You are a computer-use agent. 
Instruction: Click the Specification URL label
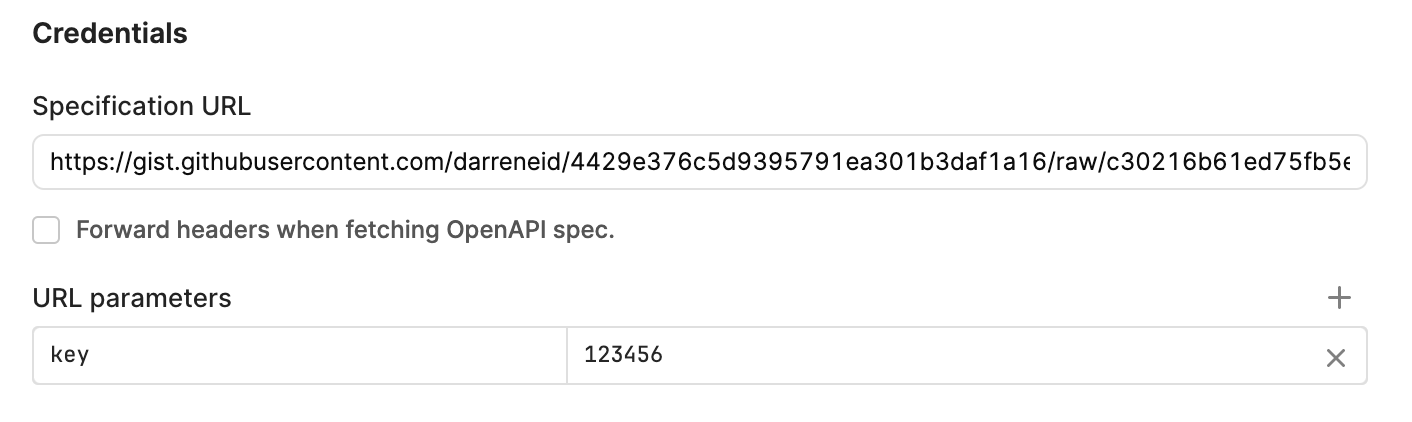142,106
